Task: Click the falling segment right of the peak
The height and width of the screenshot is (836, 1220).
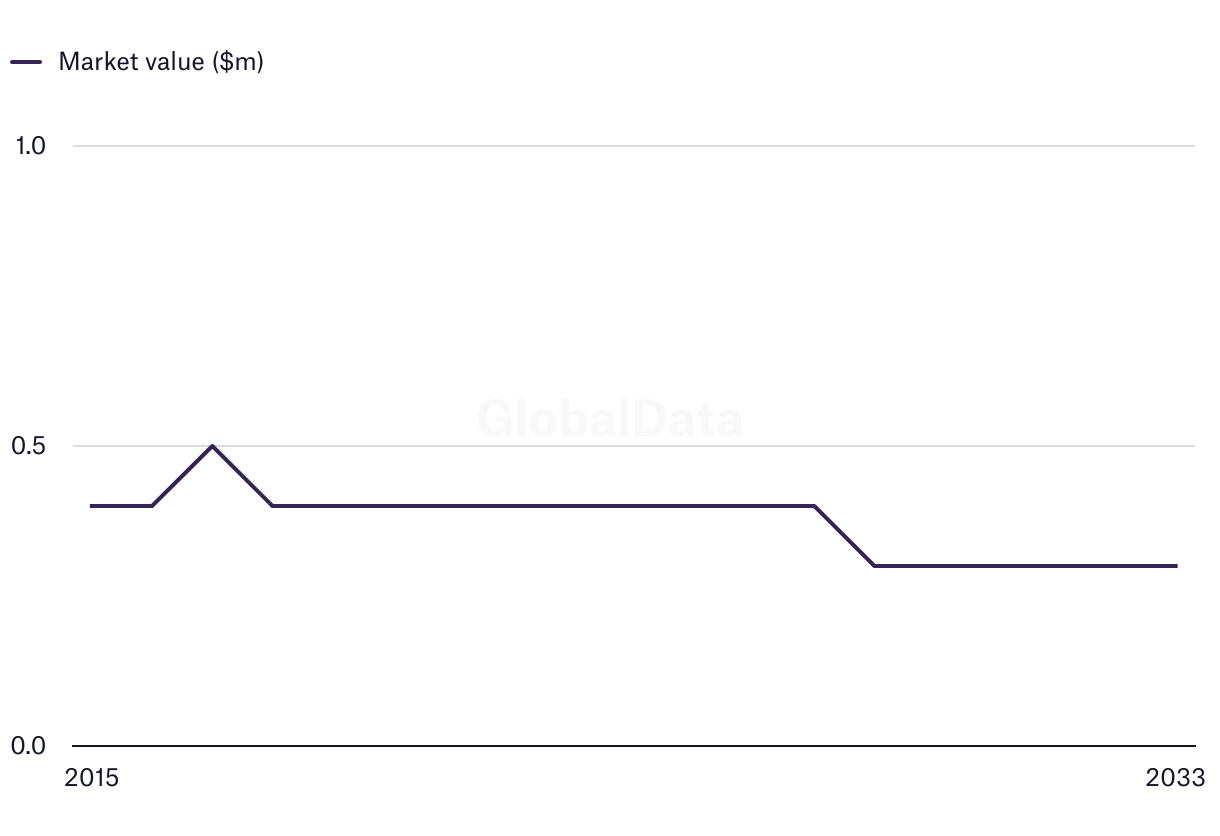Action: [242, 476]
